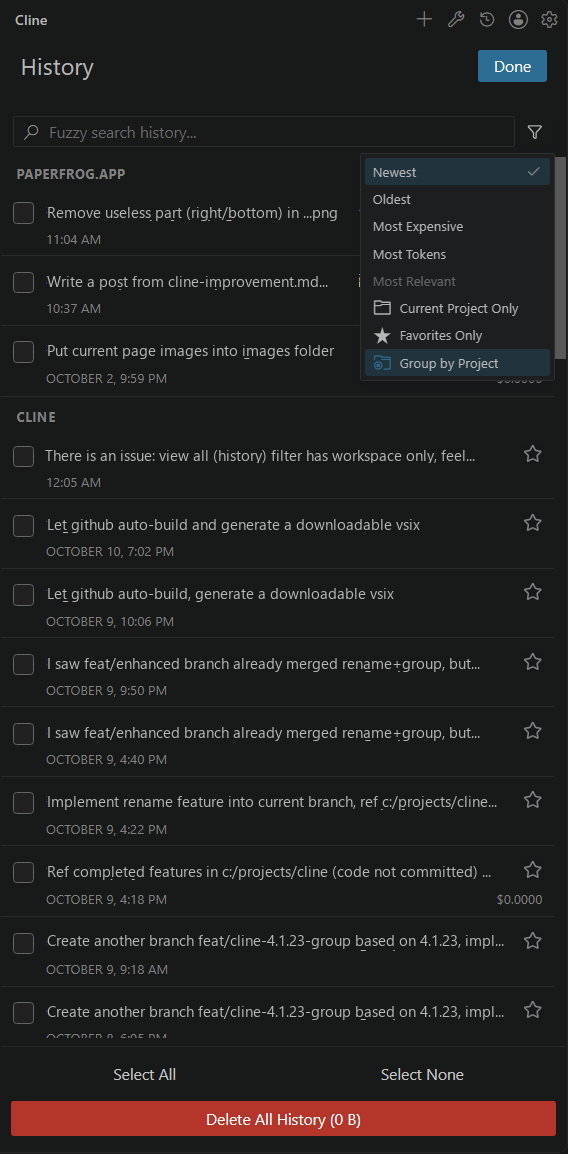This screenshot has width=568, height=1154.
Task: Open task "Let github auto-build, generate a downloadable vsix"
Action: pyautogui.click(x=220, y=594)
